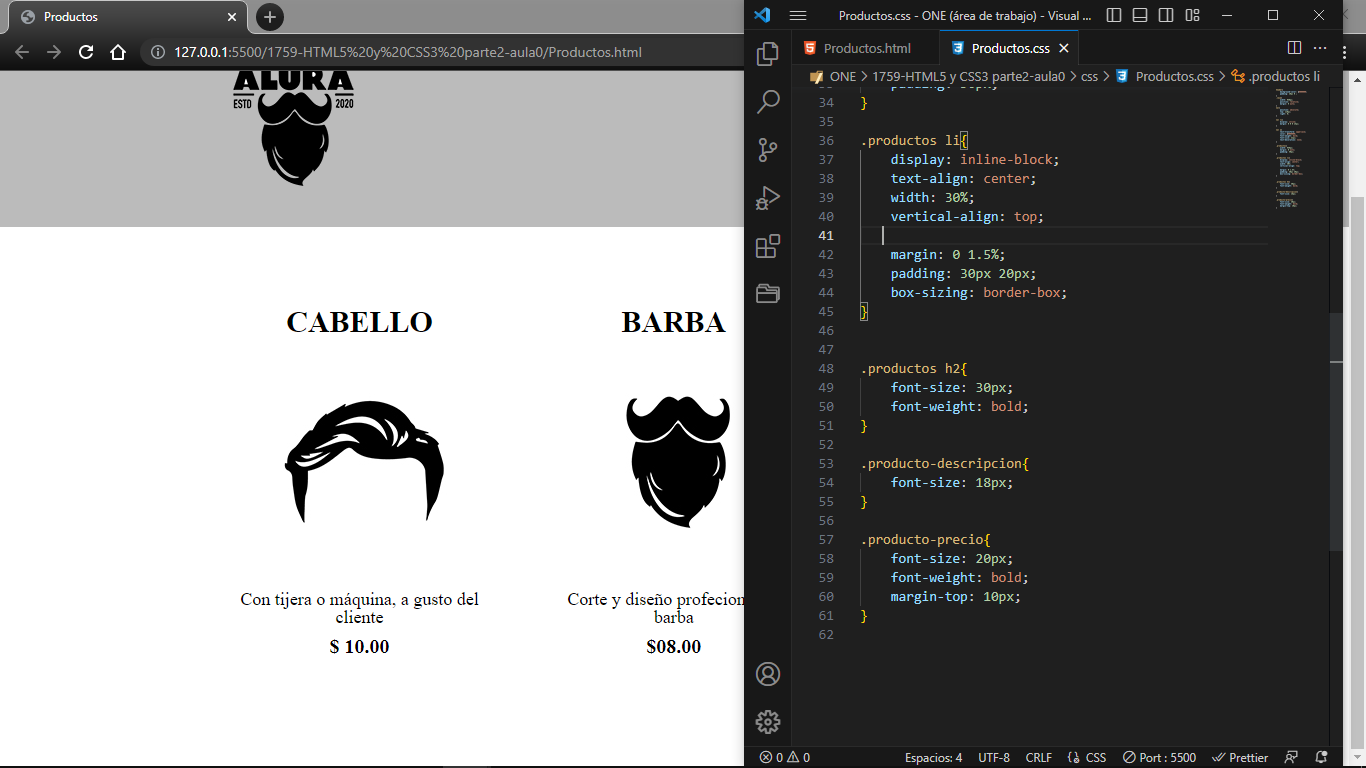The height and width of the screenshot is (768, 1366).
Task: Open the editor More Actions ellipsis menu
Action: point(1320,48)
